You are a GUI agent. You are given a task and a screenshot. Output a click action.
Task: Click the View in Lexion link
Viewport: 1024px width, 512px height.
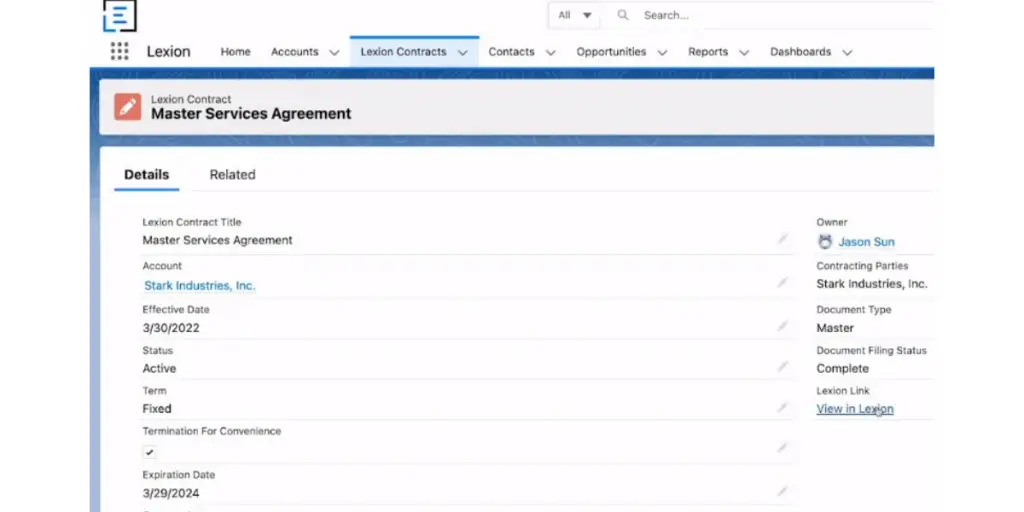pyautogui.click(x=855, y=409)
